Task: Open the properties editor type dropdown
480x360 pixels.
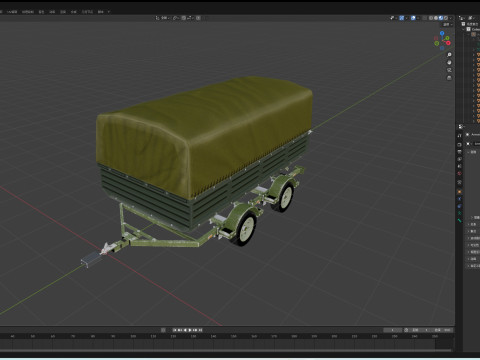Action: 461,127
